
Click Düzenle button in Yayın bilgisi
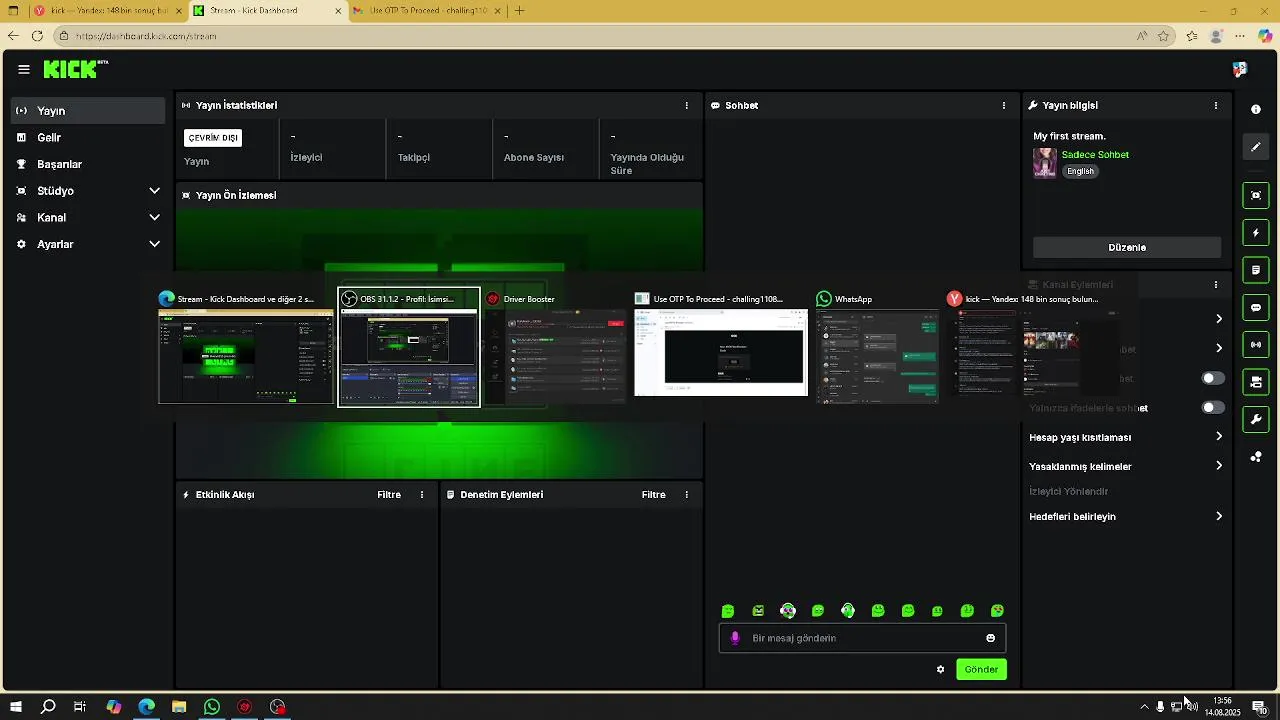click(1127, 247)
